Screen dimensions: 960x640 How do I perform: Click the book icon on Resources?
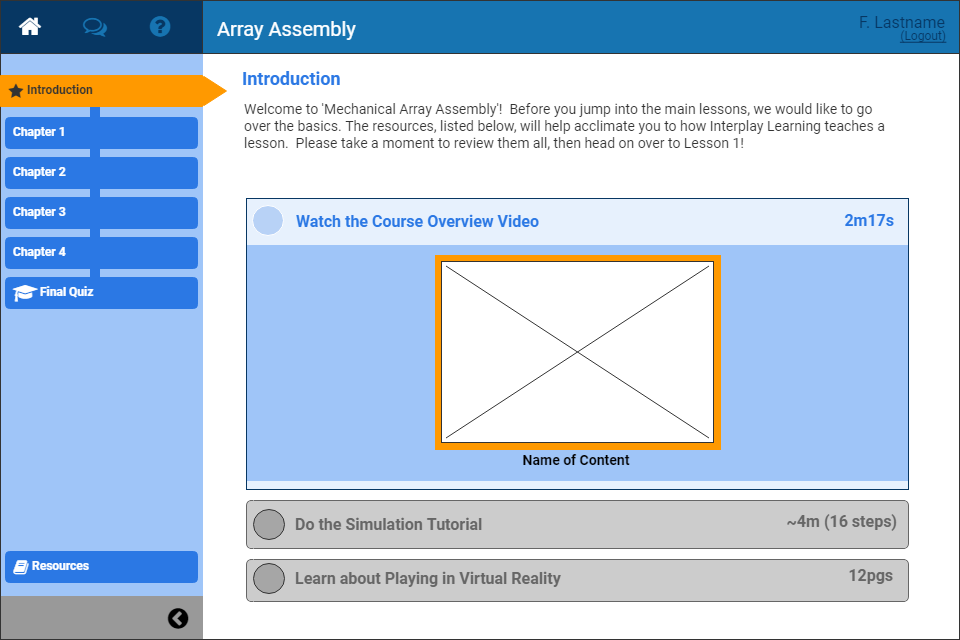coord(20,567)
